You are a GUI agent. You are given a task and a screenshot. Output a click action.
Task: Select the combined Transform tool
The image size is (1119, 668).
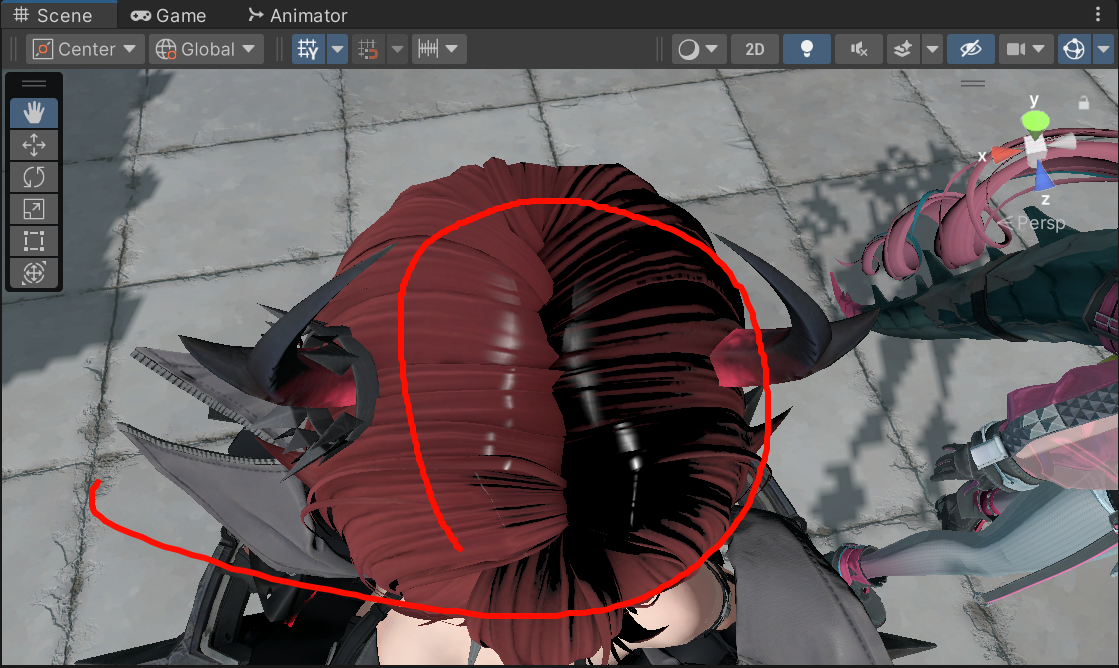[34, 273]
